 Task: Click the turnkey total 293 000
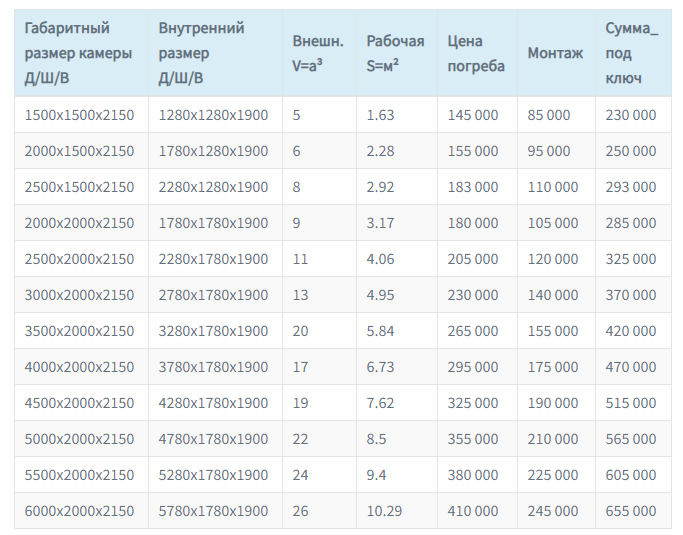tap(630, 187)
